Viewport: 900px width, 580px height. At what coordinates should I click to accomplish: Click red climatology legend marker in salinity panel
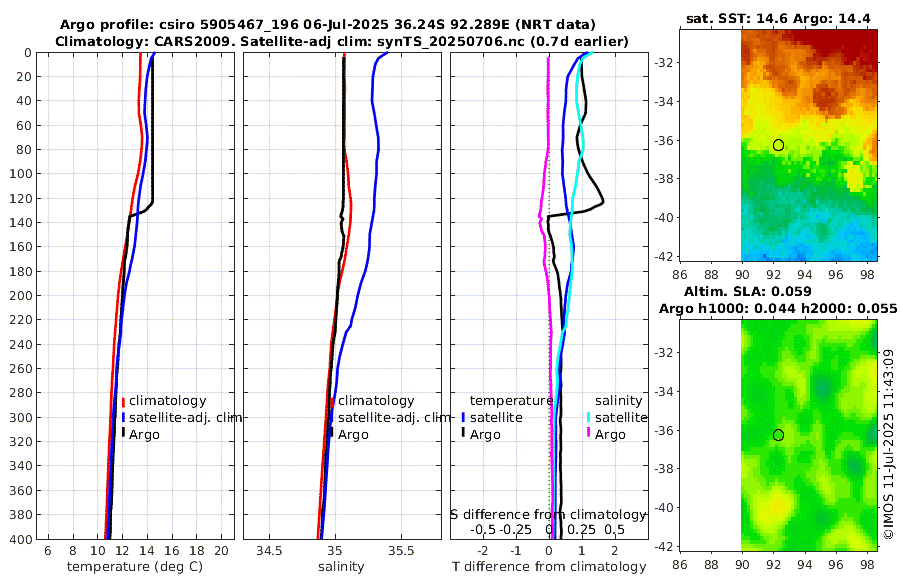point(331,401)
